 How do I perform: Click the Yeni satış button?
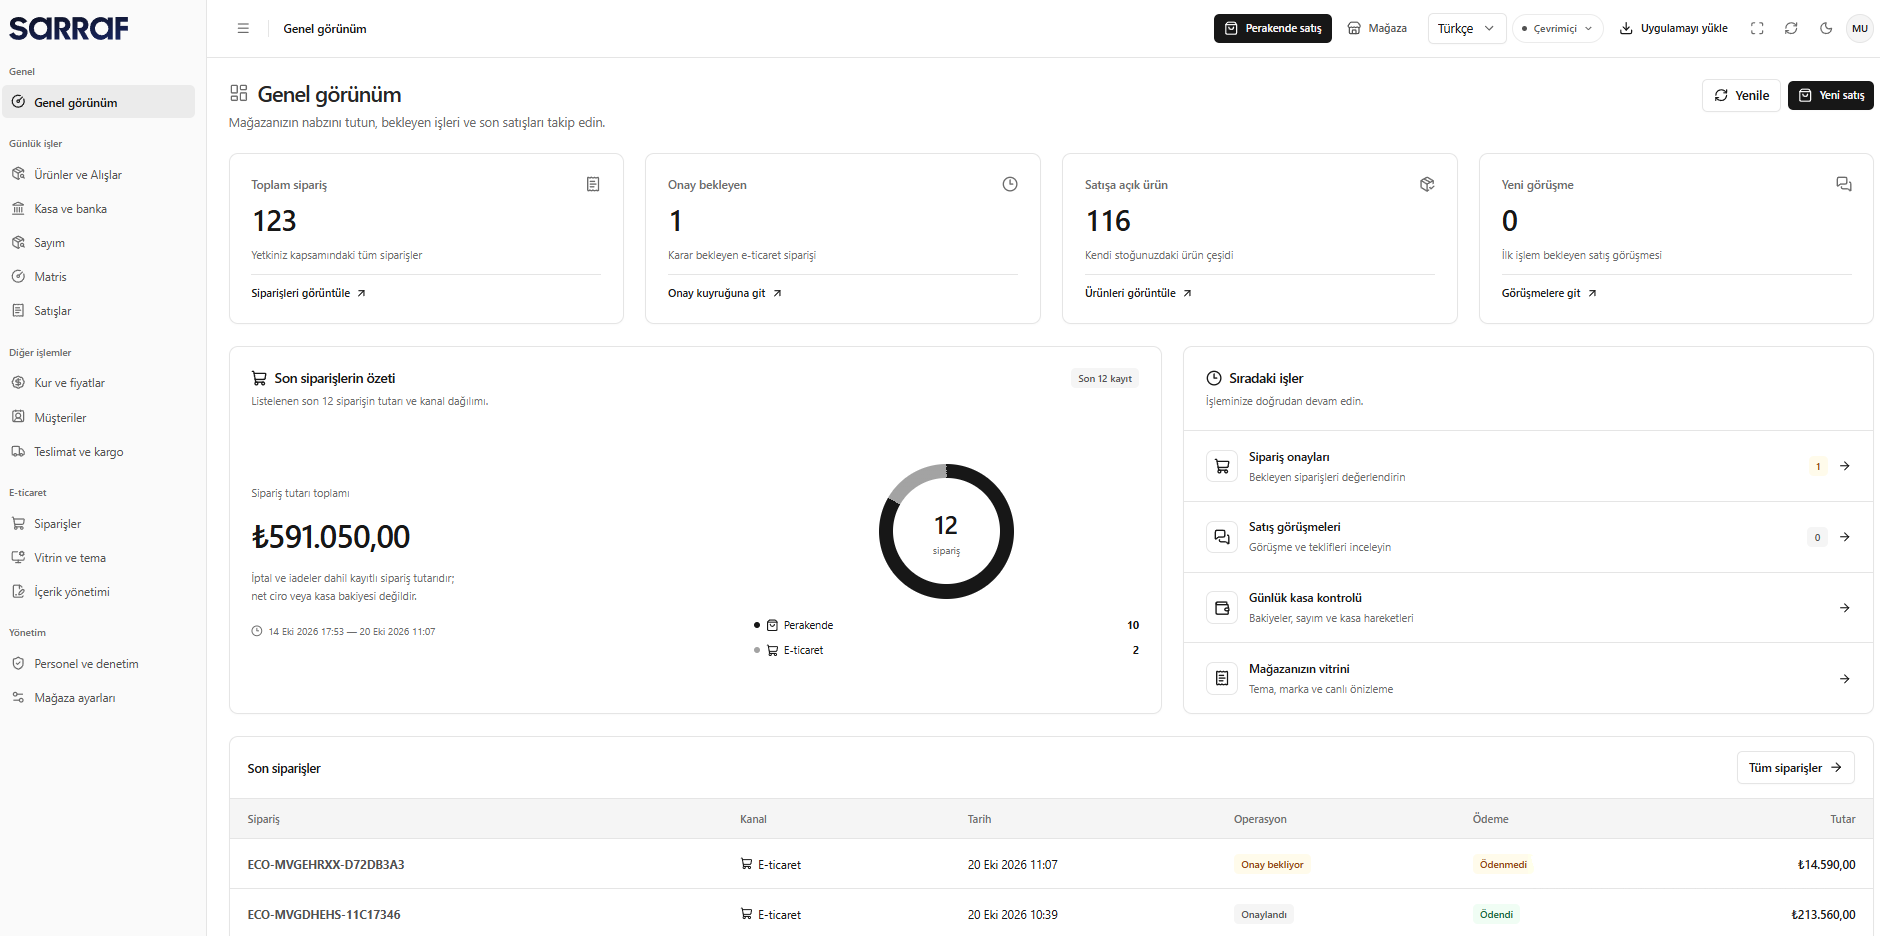[1831, 95]
